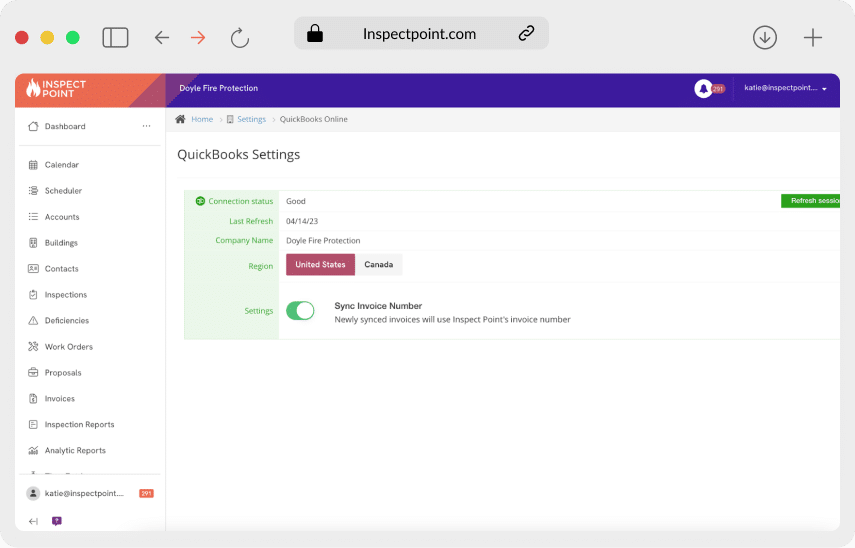Click the notification bell icon in header
The height and width of the screenshot is (548, 855).
(703, 89)
